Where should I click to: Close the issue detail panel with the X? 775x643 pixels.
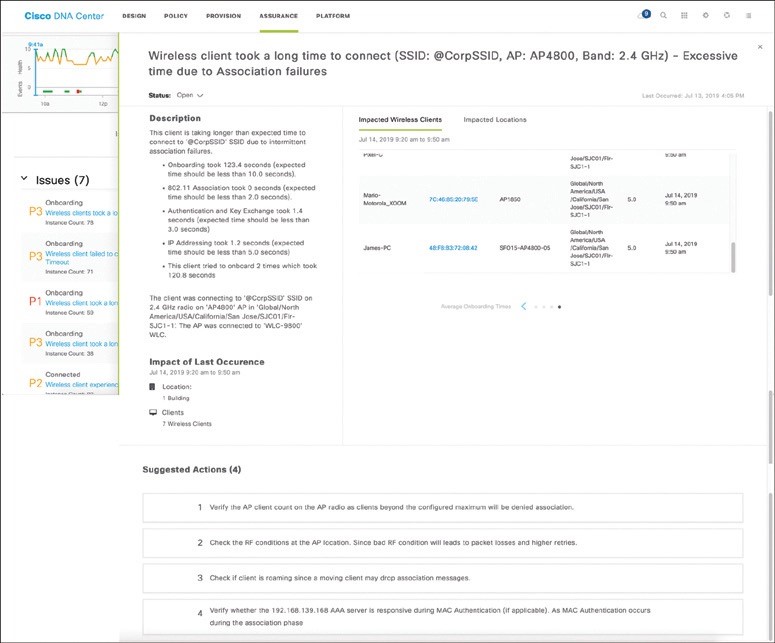[x=760, y=47]
